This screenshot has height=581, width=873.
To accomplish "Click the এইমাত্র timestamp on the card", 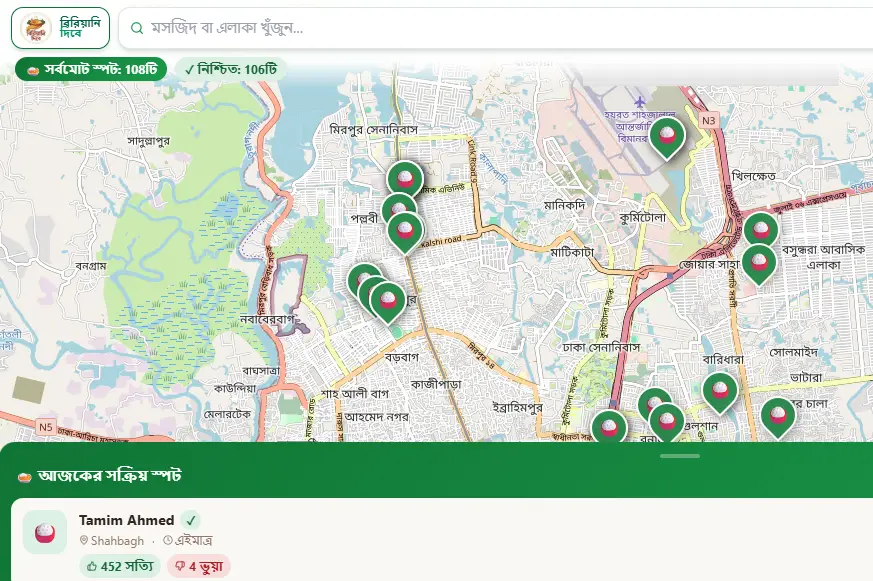I will [195, 541].
